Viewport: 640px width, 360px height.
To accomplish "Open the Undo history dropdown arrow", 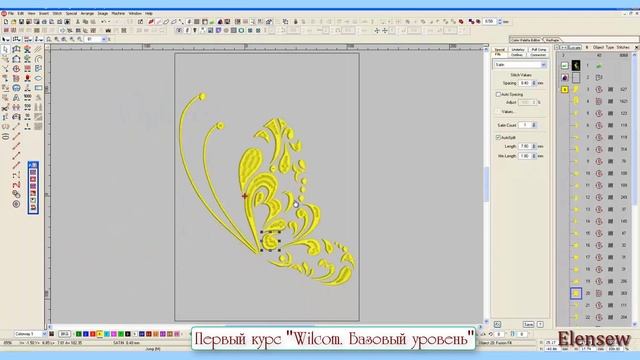I will (109, 22).
